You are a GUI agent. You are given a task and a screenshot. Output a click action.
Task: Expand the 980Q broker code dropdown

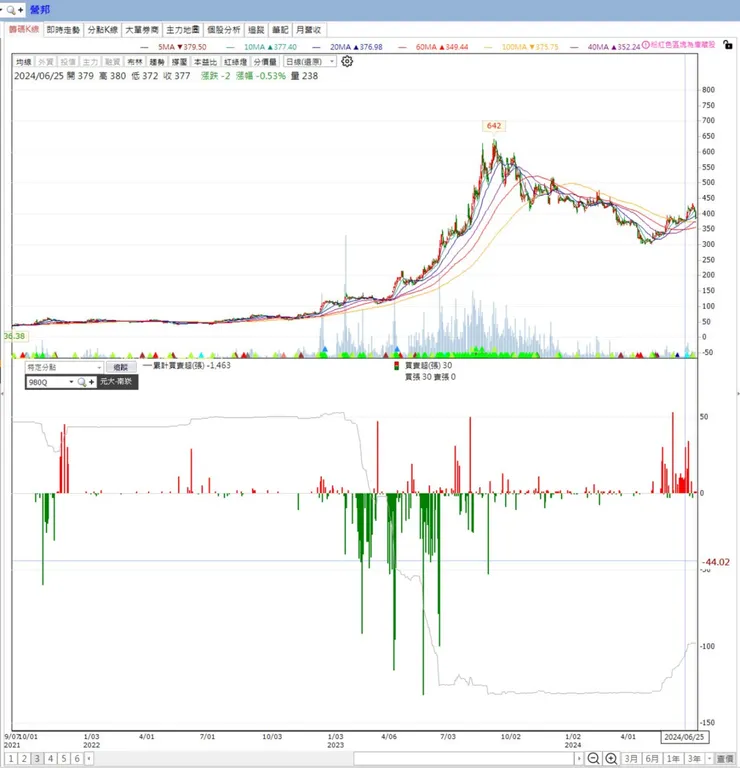coord(72,382)
